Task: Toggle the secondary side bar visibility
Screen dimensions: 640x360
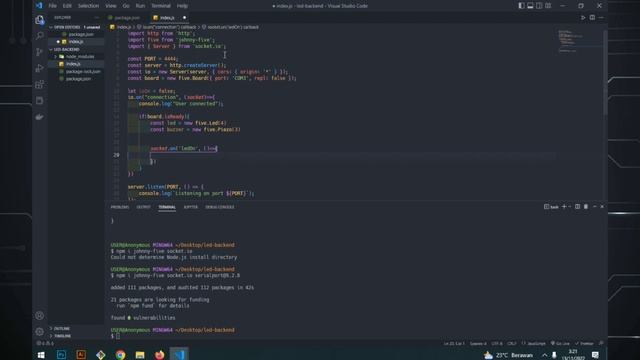Action: (x=539, y=6)
